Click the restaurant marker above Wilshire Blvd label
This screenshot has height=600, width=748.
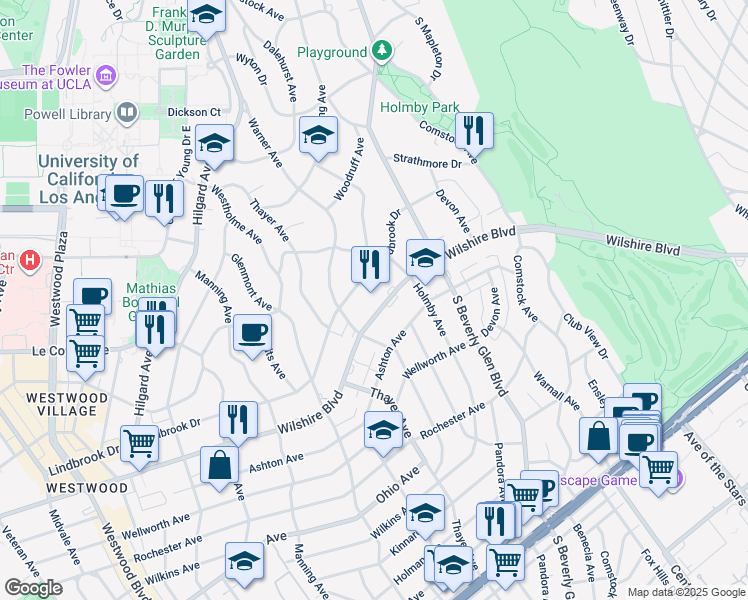click(x=239, y=421)
